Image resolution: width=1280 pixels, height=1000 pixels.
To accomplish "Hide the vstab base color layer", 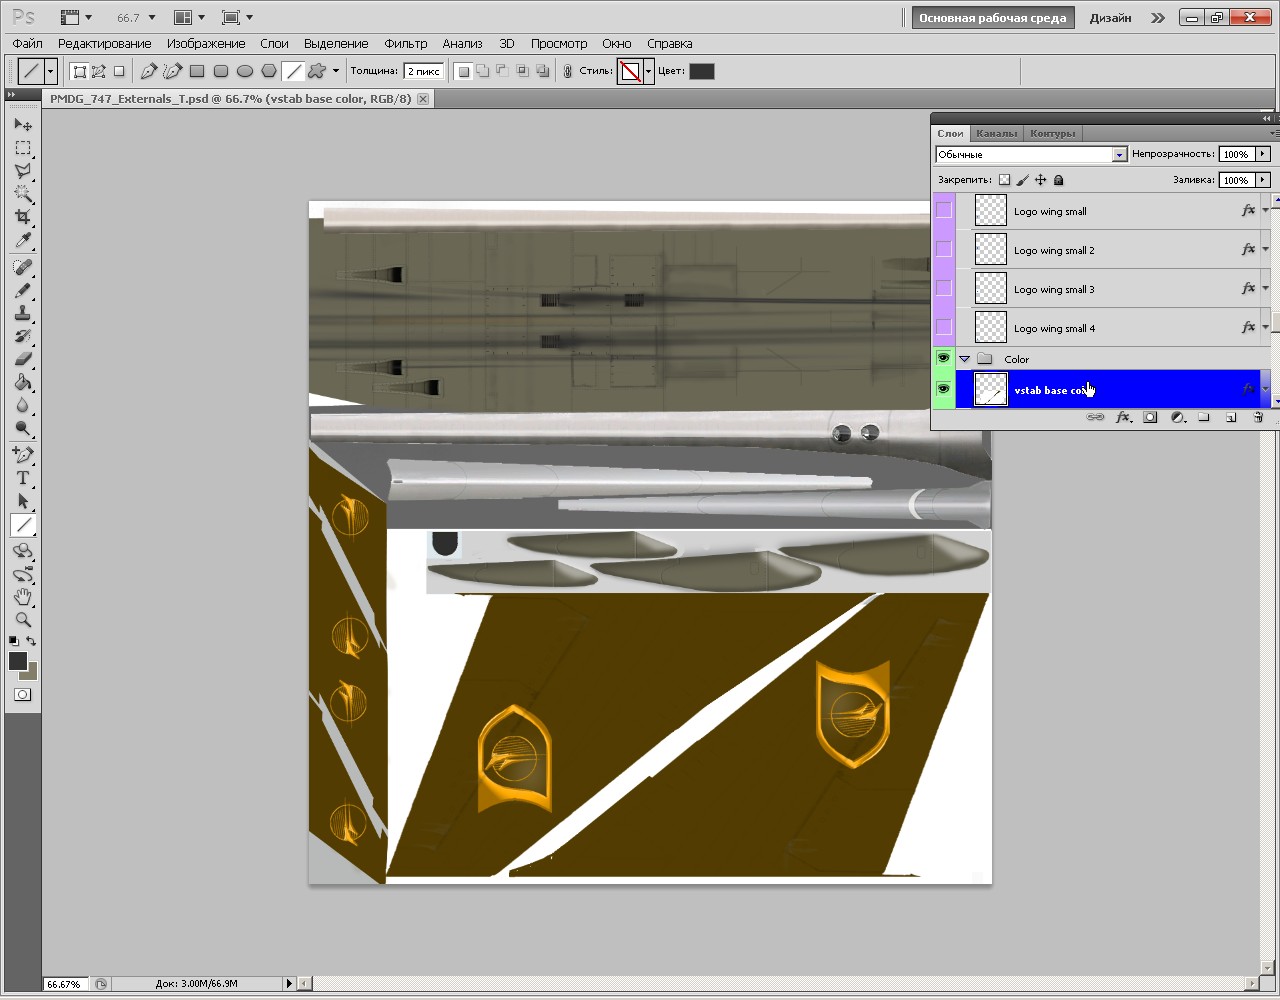I will coord(943,389).
